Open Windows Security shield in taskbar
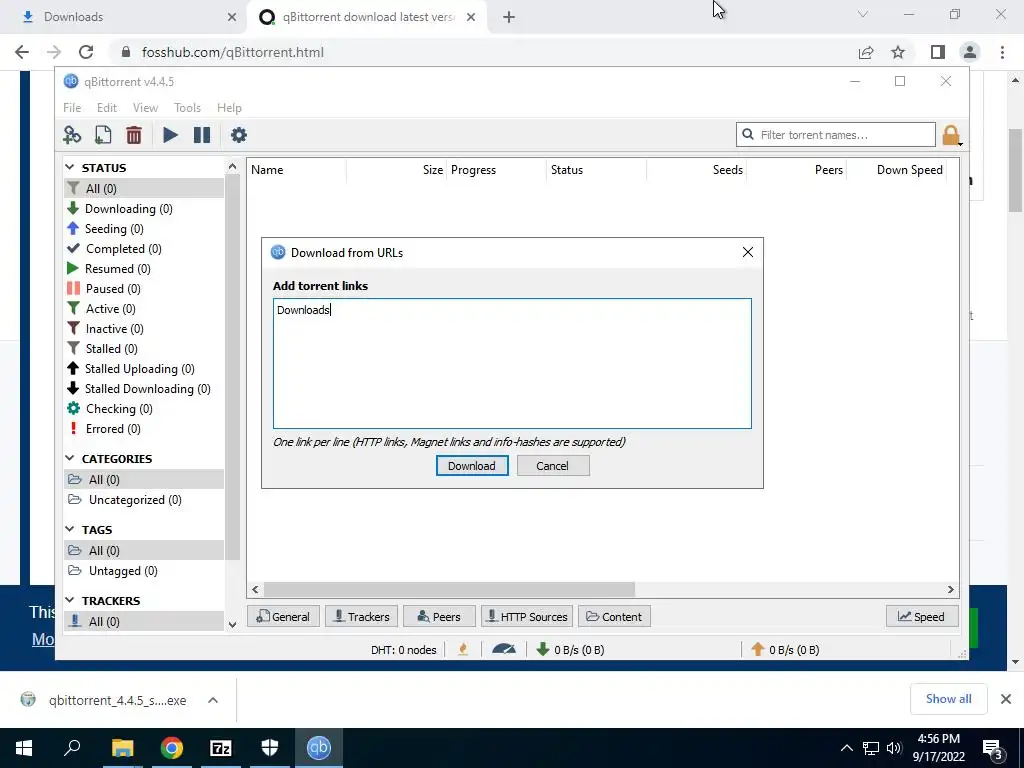This screenshot has height=768, width=1024. [270, 748]
